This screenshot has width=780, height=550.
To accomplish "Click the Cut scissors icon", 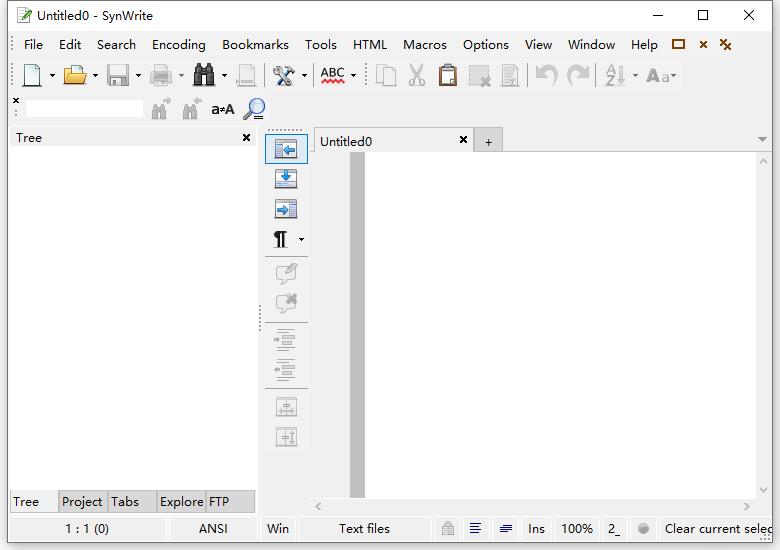I will pyautogui.click(x=417, y=75).
